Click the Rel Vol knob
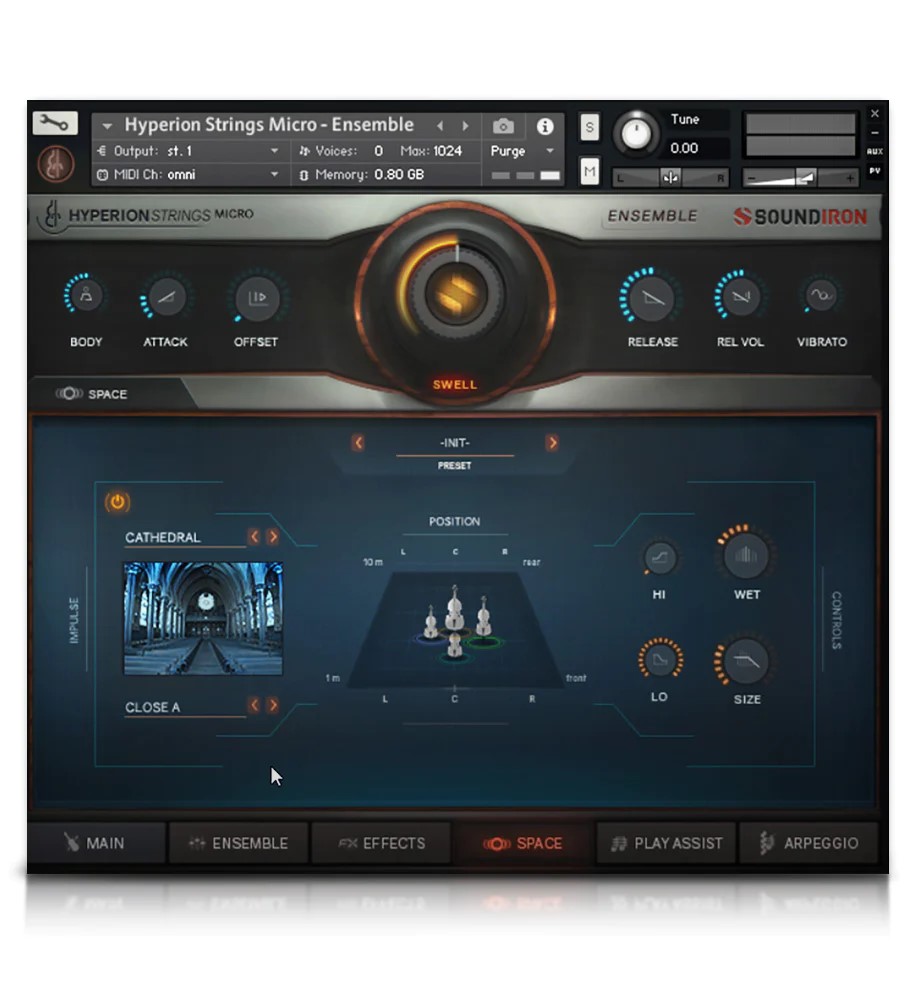This screenshot has width=911, height=1002. click(x=741, y=297)
